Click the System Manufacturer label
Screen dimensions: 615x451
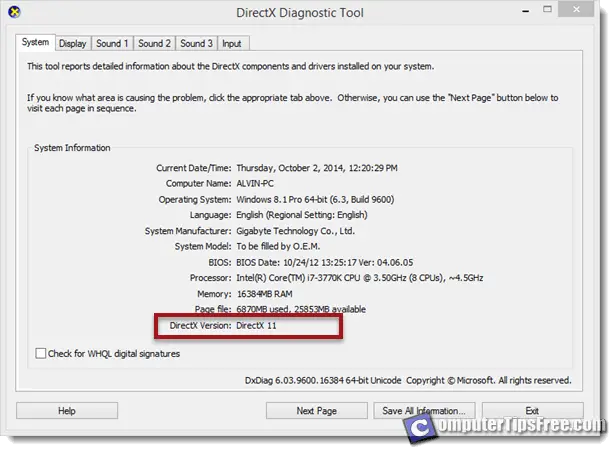click(x=188, y=231)
